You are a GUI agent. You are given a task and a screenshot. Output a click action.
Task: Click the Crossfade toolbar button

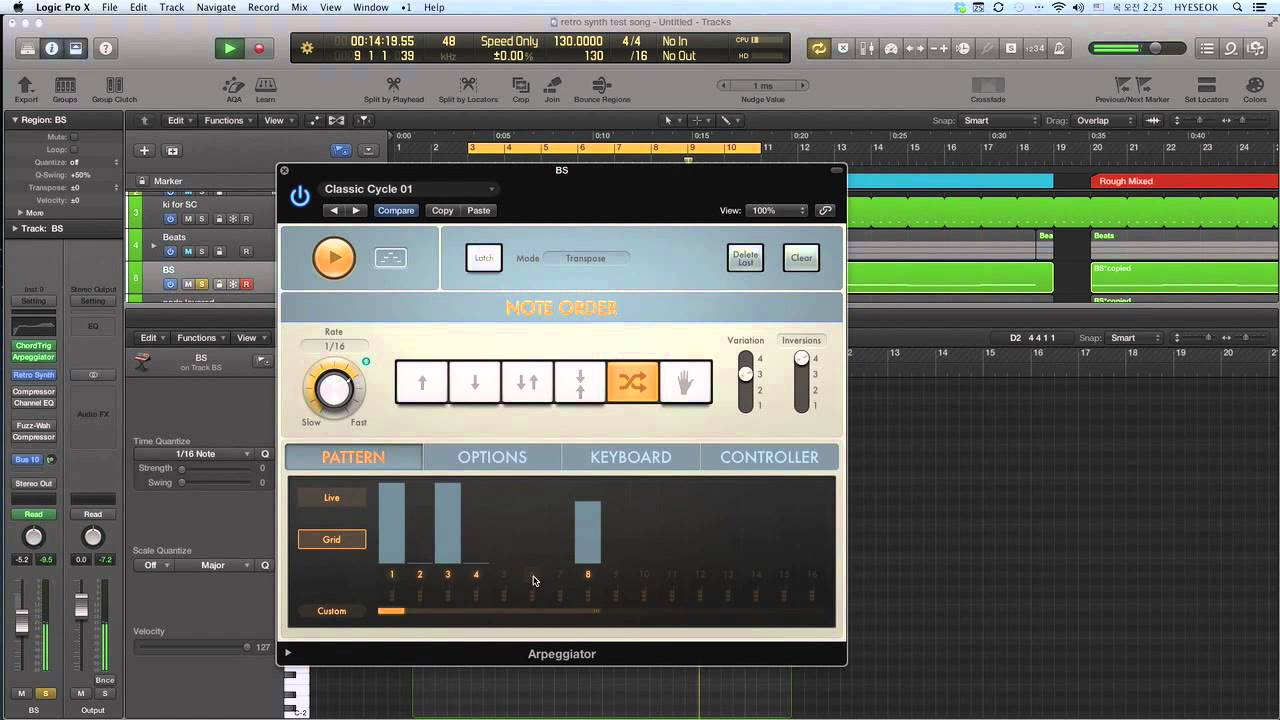988,89
